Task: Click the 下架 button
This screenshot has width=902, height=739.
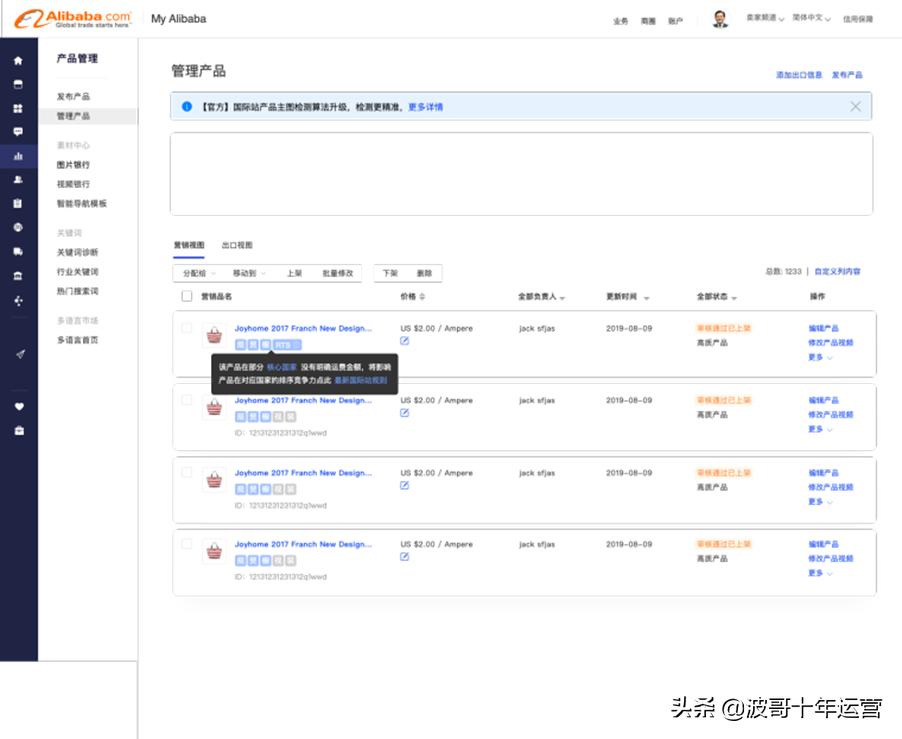Action: pos(390,273)
